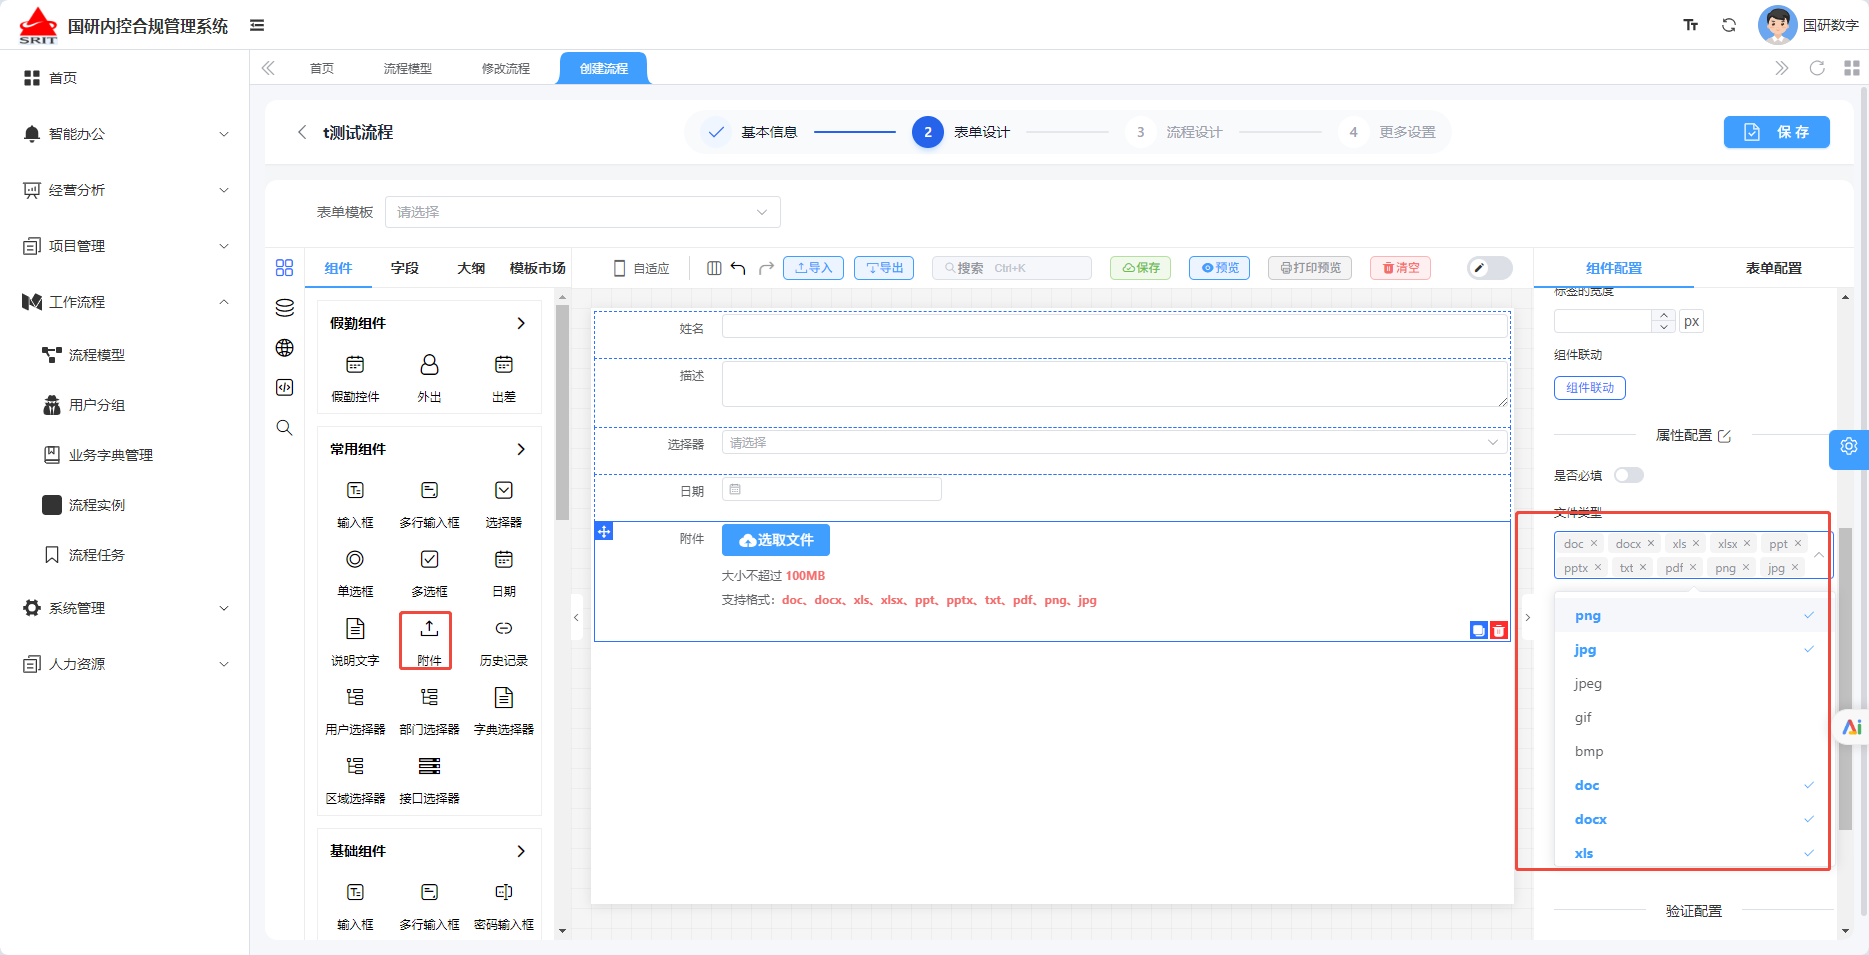Deselect xls in file type list
This screenshot has width=1869, height=955.
1693,853
